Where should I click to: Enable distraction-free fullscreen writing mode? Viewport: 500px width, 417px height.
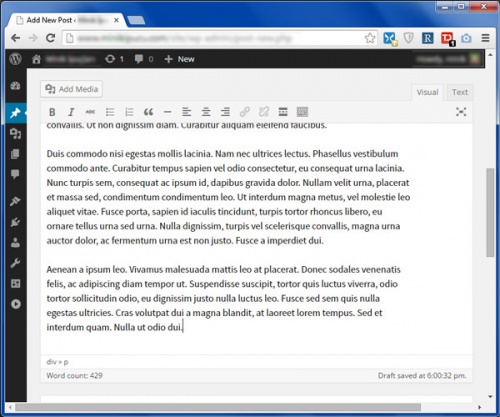point(461,112)
